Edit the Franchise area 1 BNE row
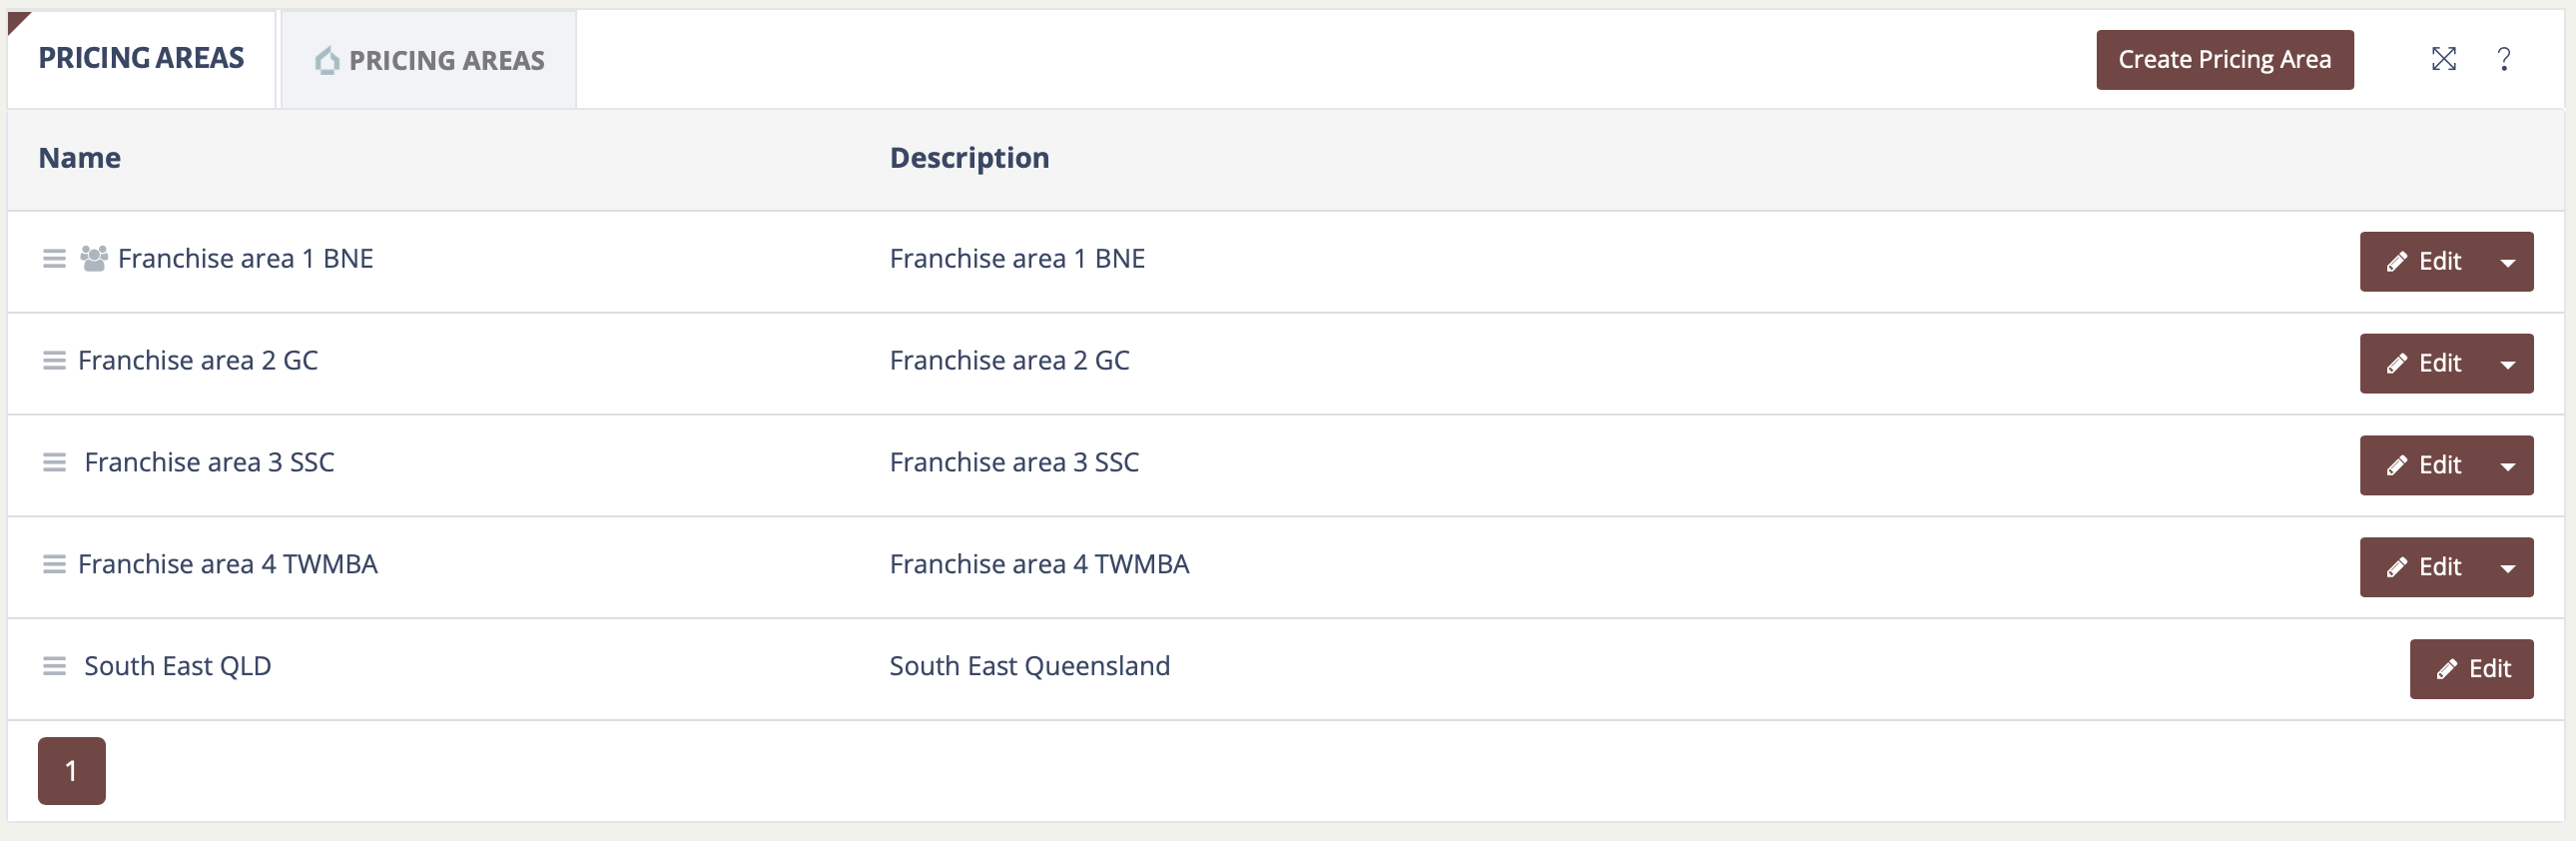Screen dimensions: 2576x841 pyautogui.click(x=2423, y=262)
